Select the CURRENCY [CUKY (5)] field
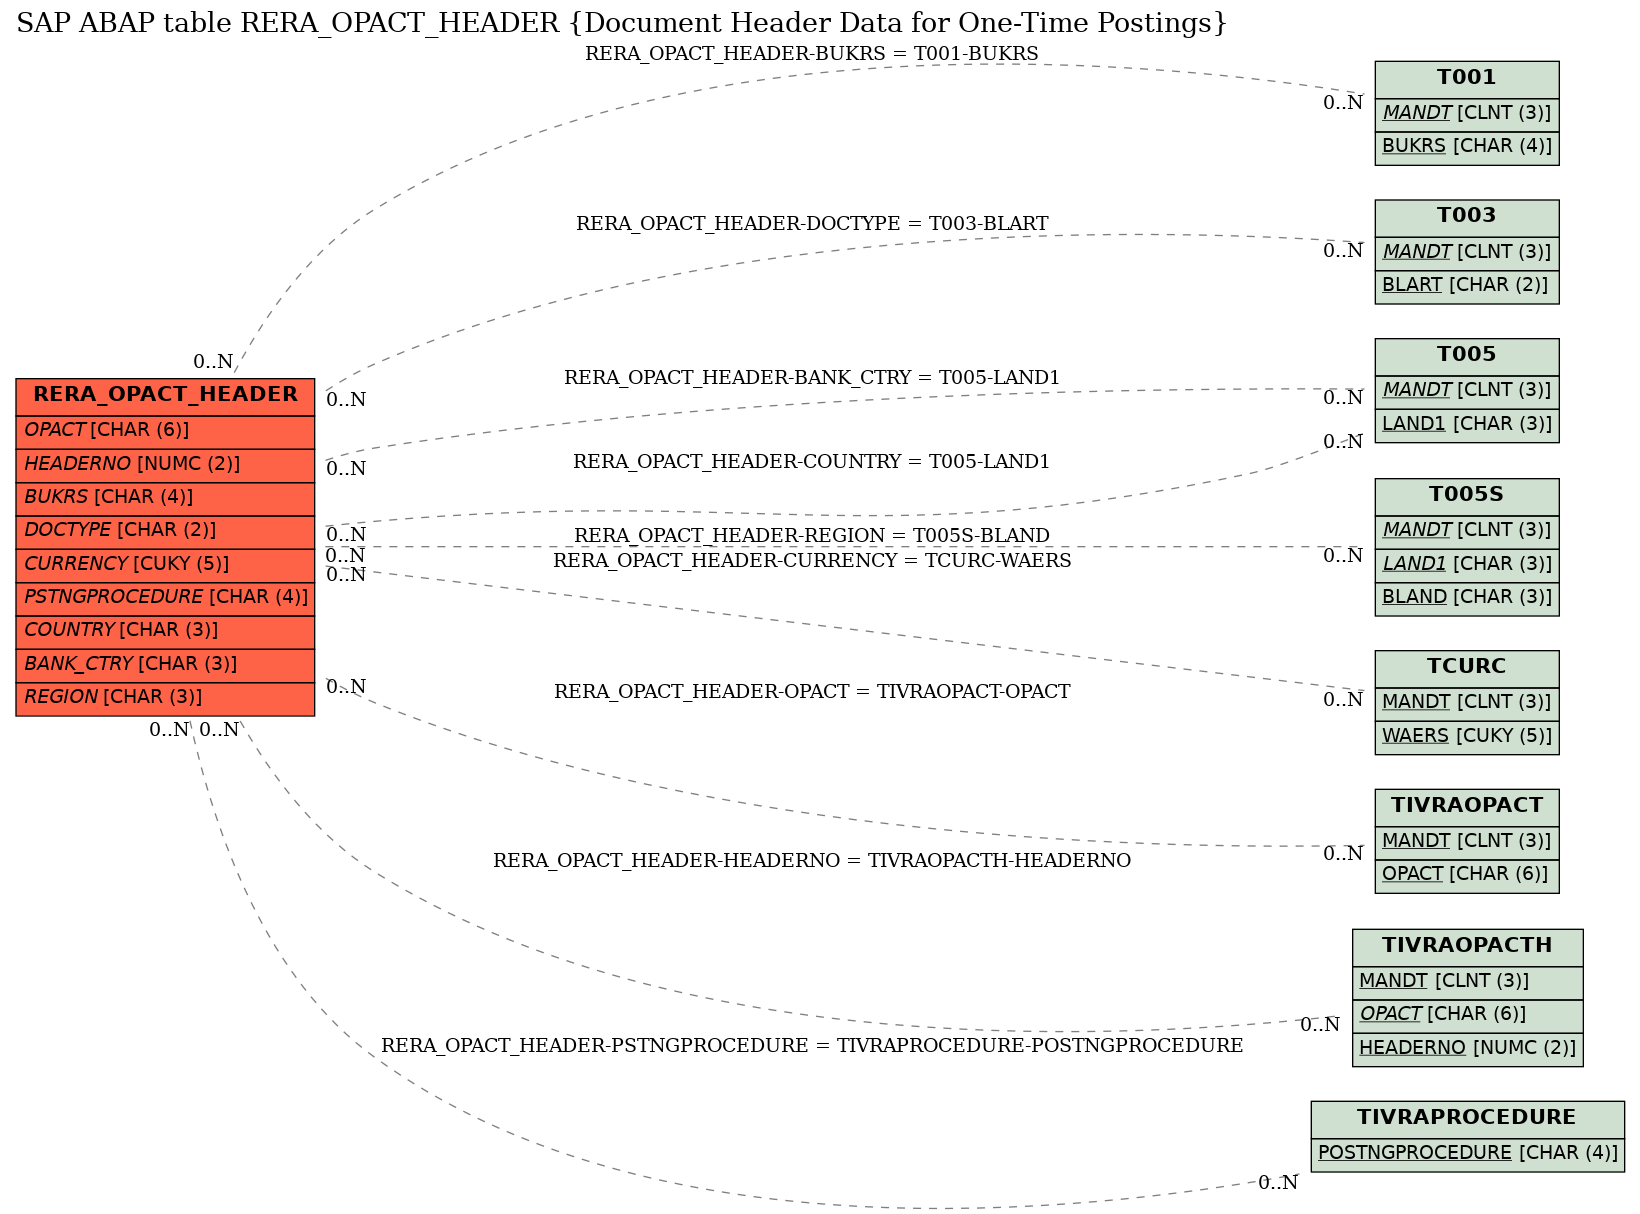The image size is (1640, 1214). [165, 565]
